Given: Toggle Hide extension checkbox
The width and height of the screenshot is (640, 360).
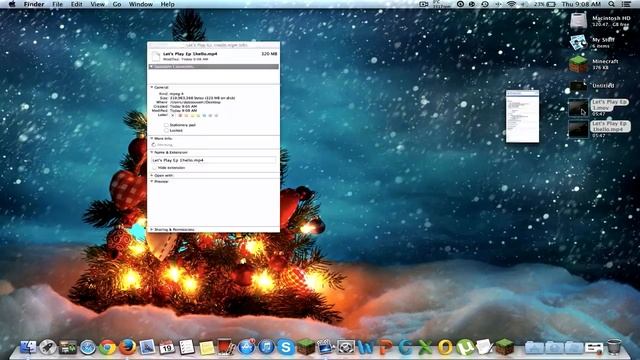Looking at the screenshot, I should 154,168.
